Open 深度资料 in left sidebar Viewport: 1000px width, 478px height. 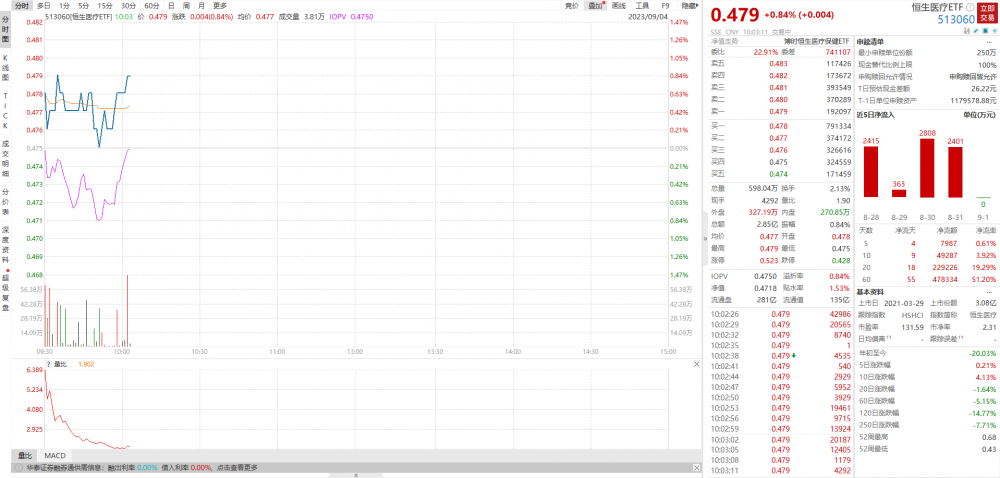(6, 245)
